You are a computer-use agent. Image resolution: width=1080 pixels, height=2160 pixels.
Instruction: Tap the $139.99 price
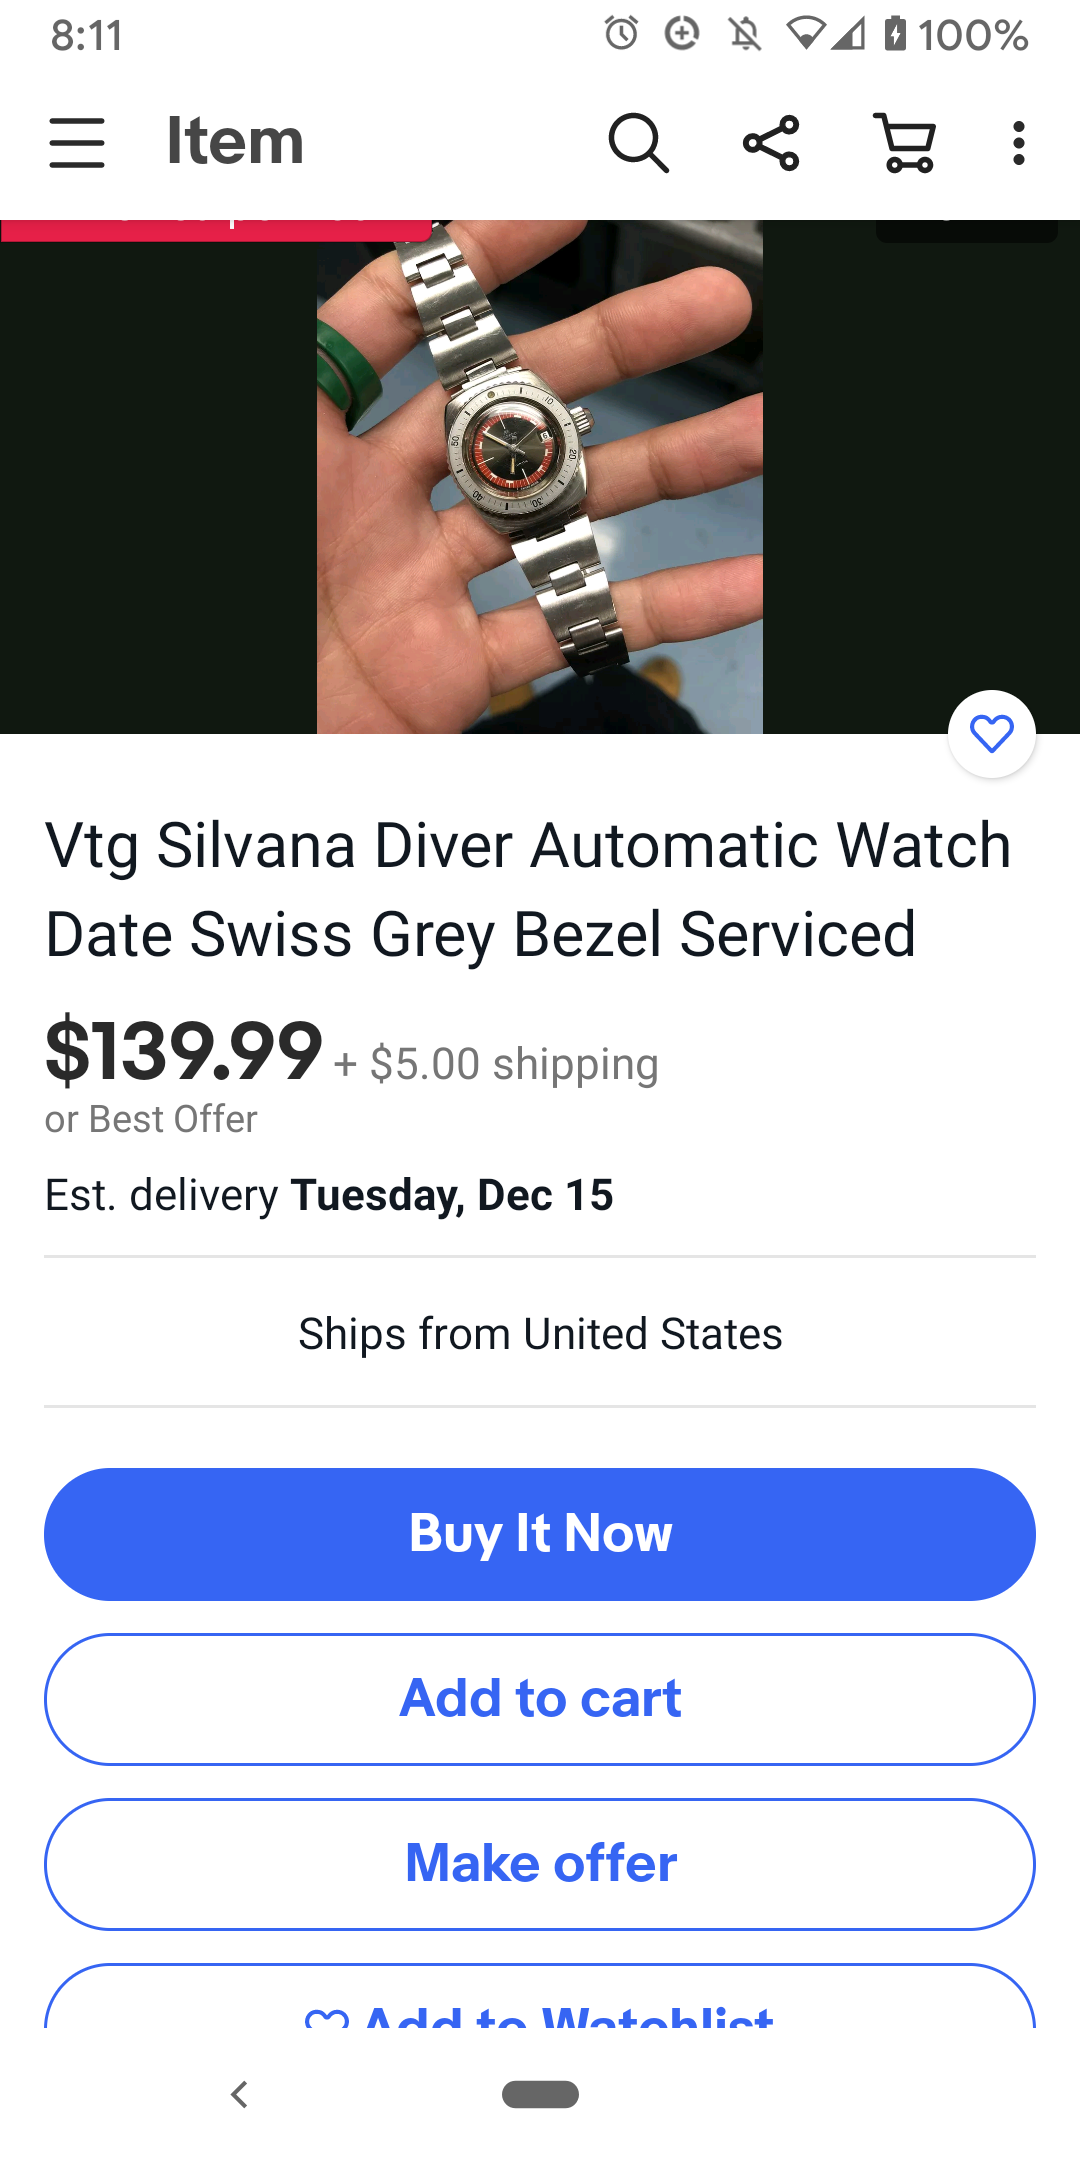coord(184,1050)
